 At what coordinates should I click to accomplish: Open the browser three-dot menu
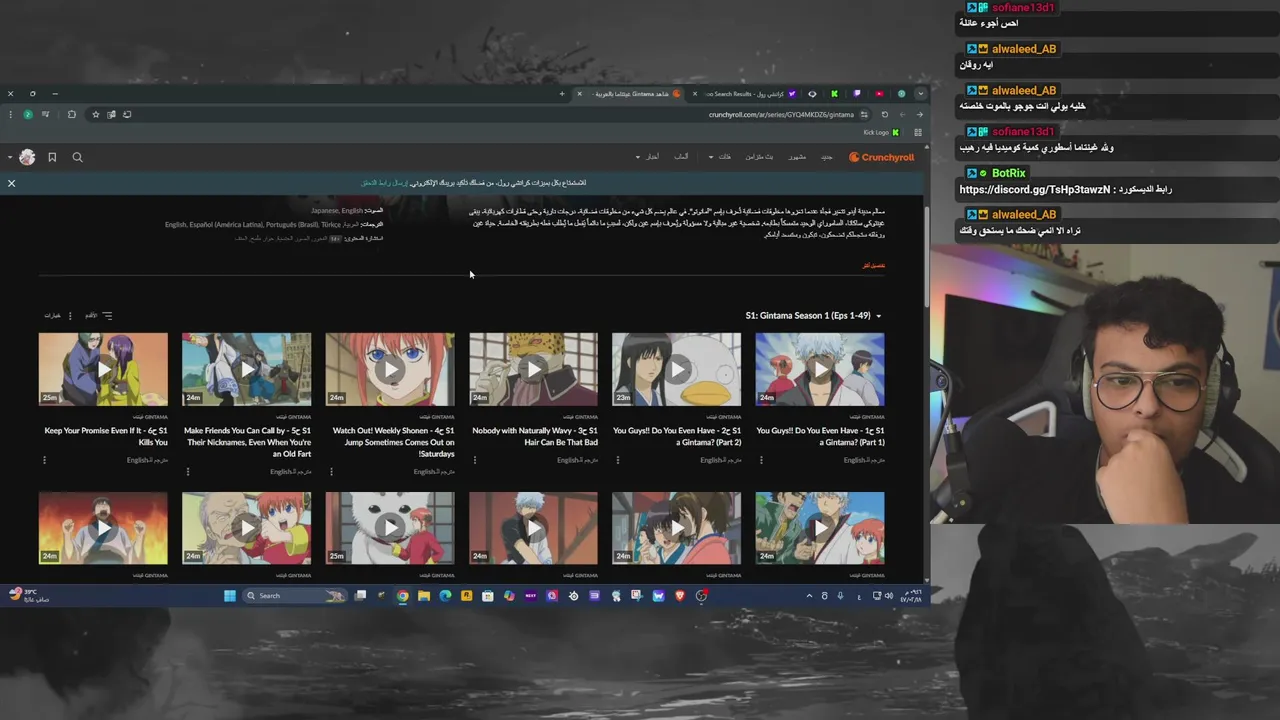(x=10, y=114)
